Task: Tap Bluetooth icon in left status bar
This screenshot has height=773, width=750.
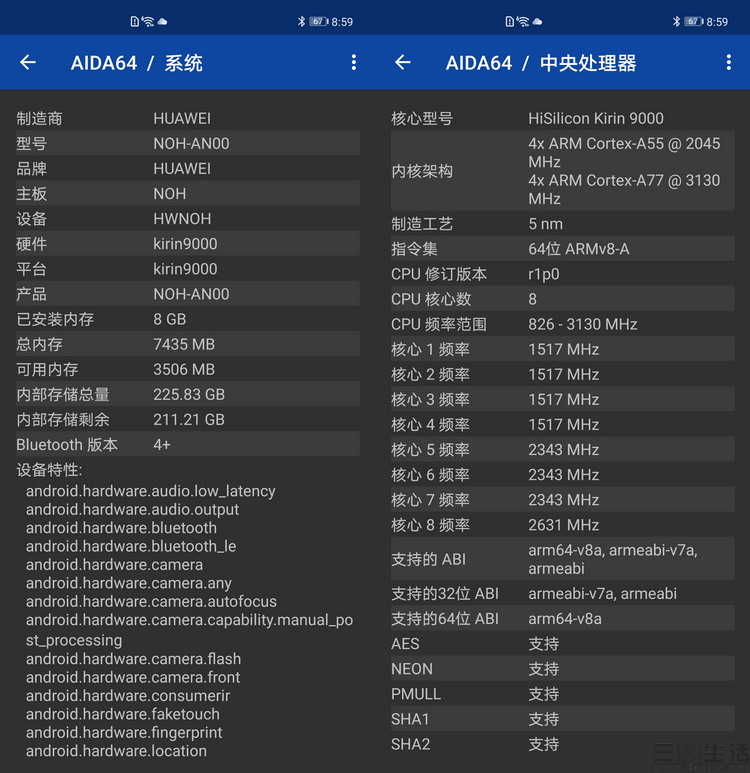Action: coord(301,21)
